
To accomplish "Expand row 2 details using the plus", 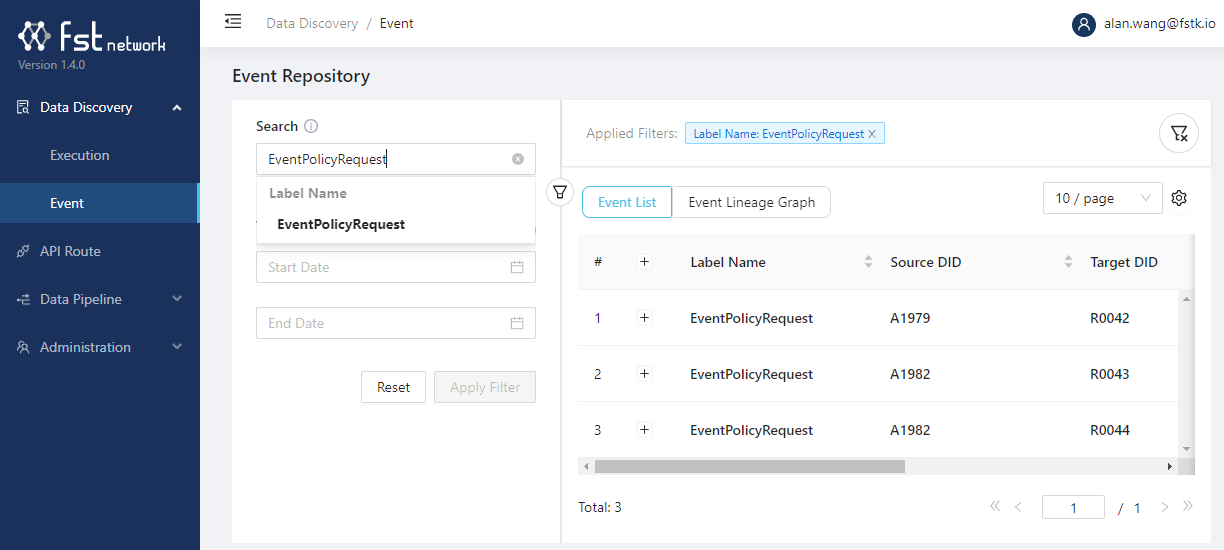I will (644, 374).
